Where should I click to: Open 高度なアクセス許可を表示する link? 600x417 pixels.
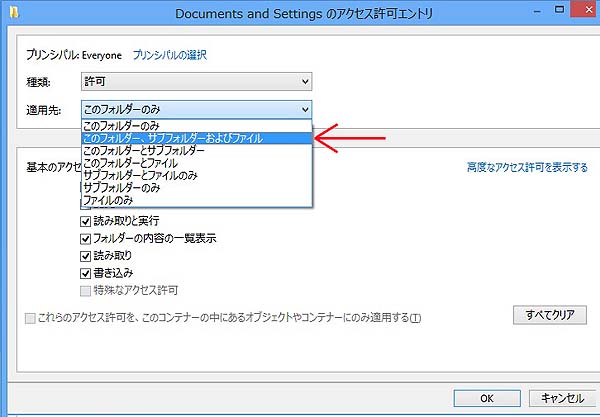527,167
